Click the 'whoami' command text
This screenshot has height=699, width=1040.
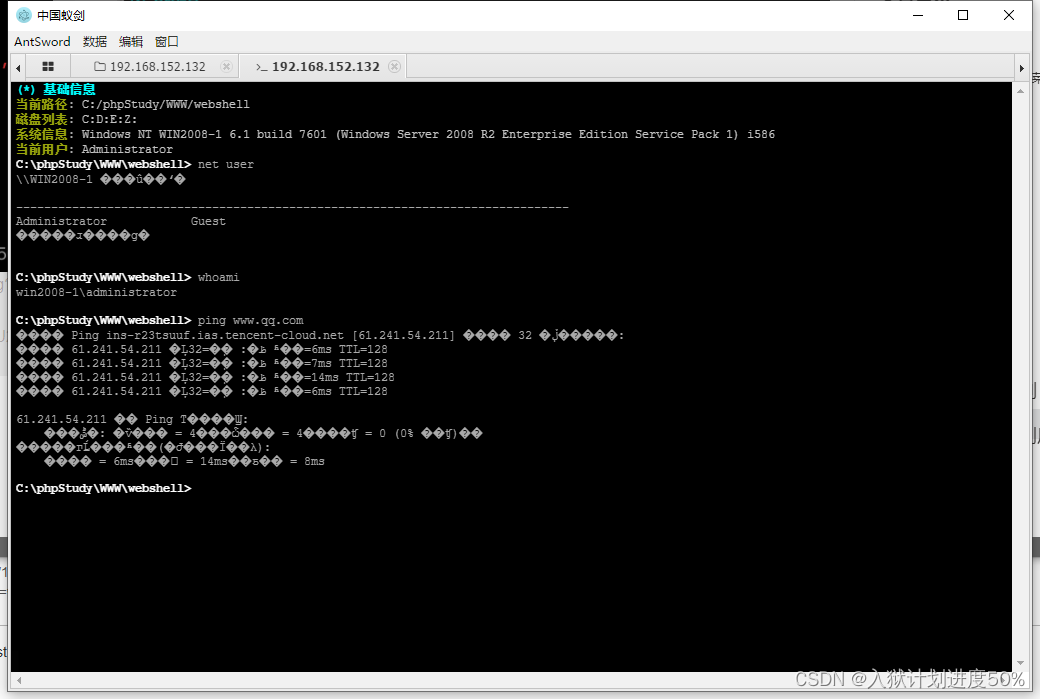point(218,277)
